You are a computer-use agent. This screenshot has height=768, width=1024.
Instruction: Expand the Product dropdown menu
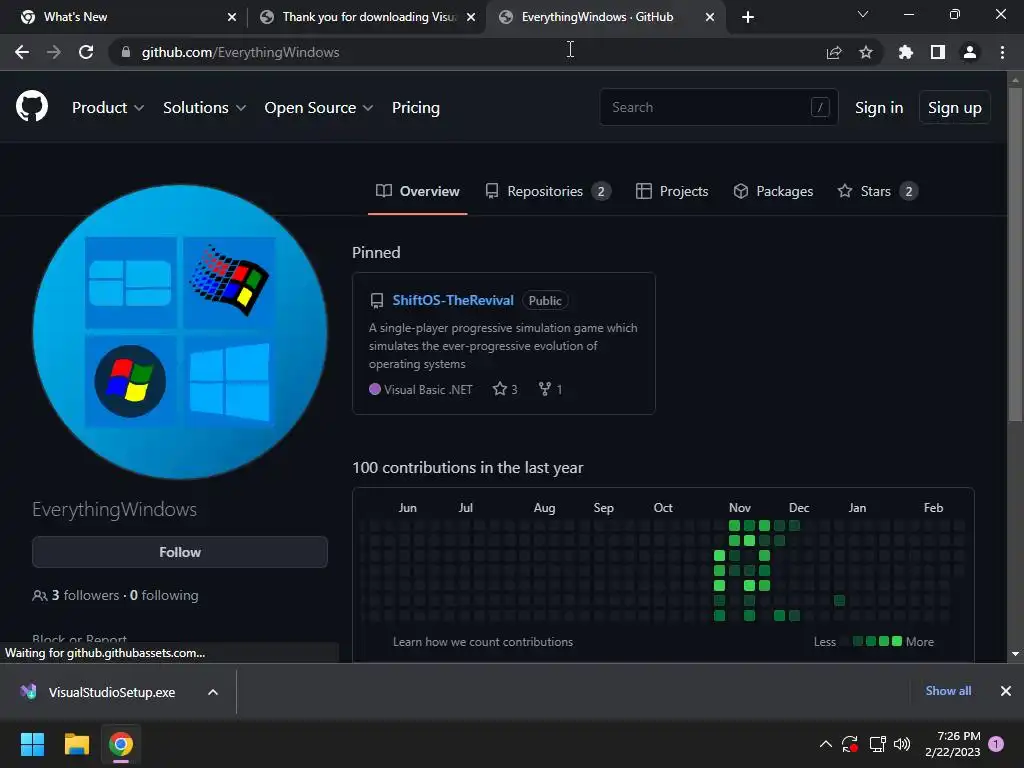[108, 107]
